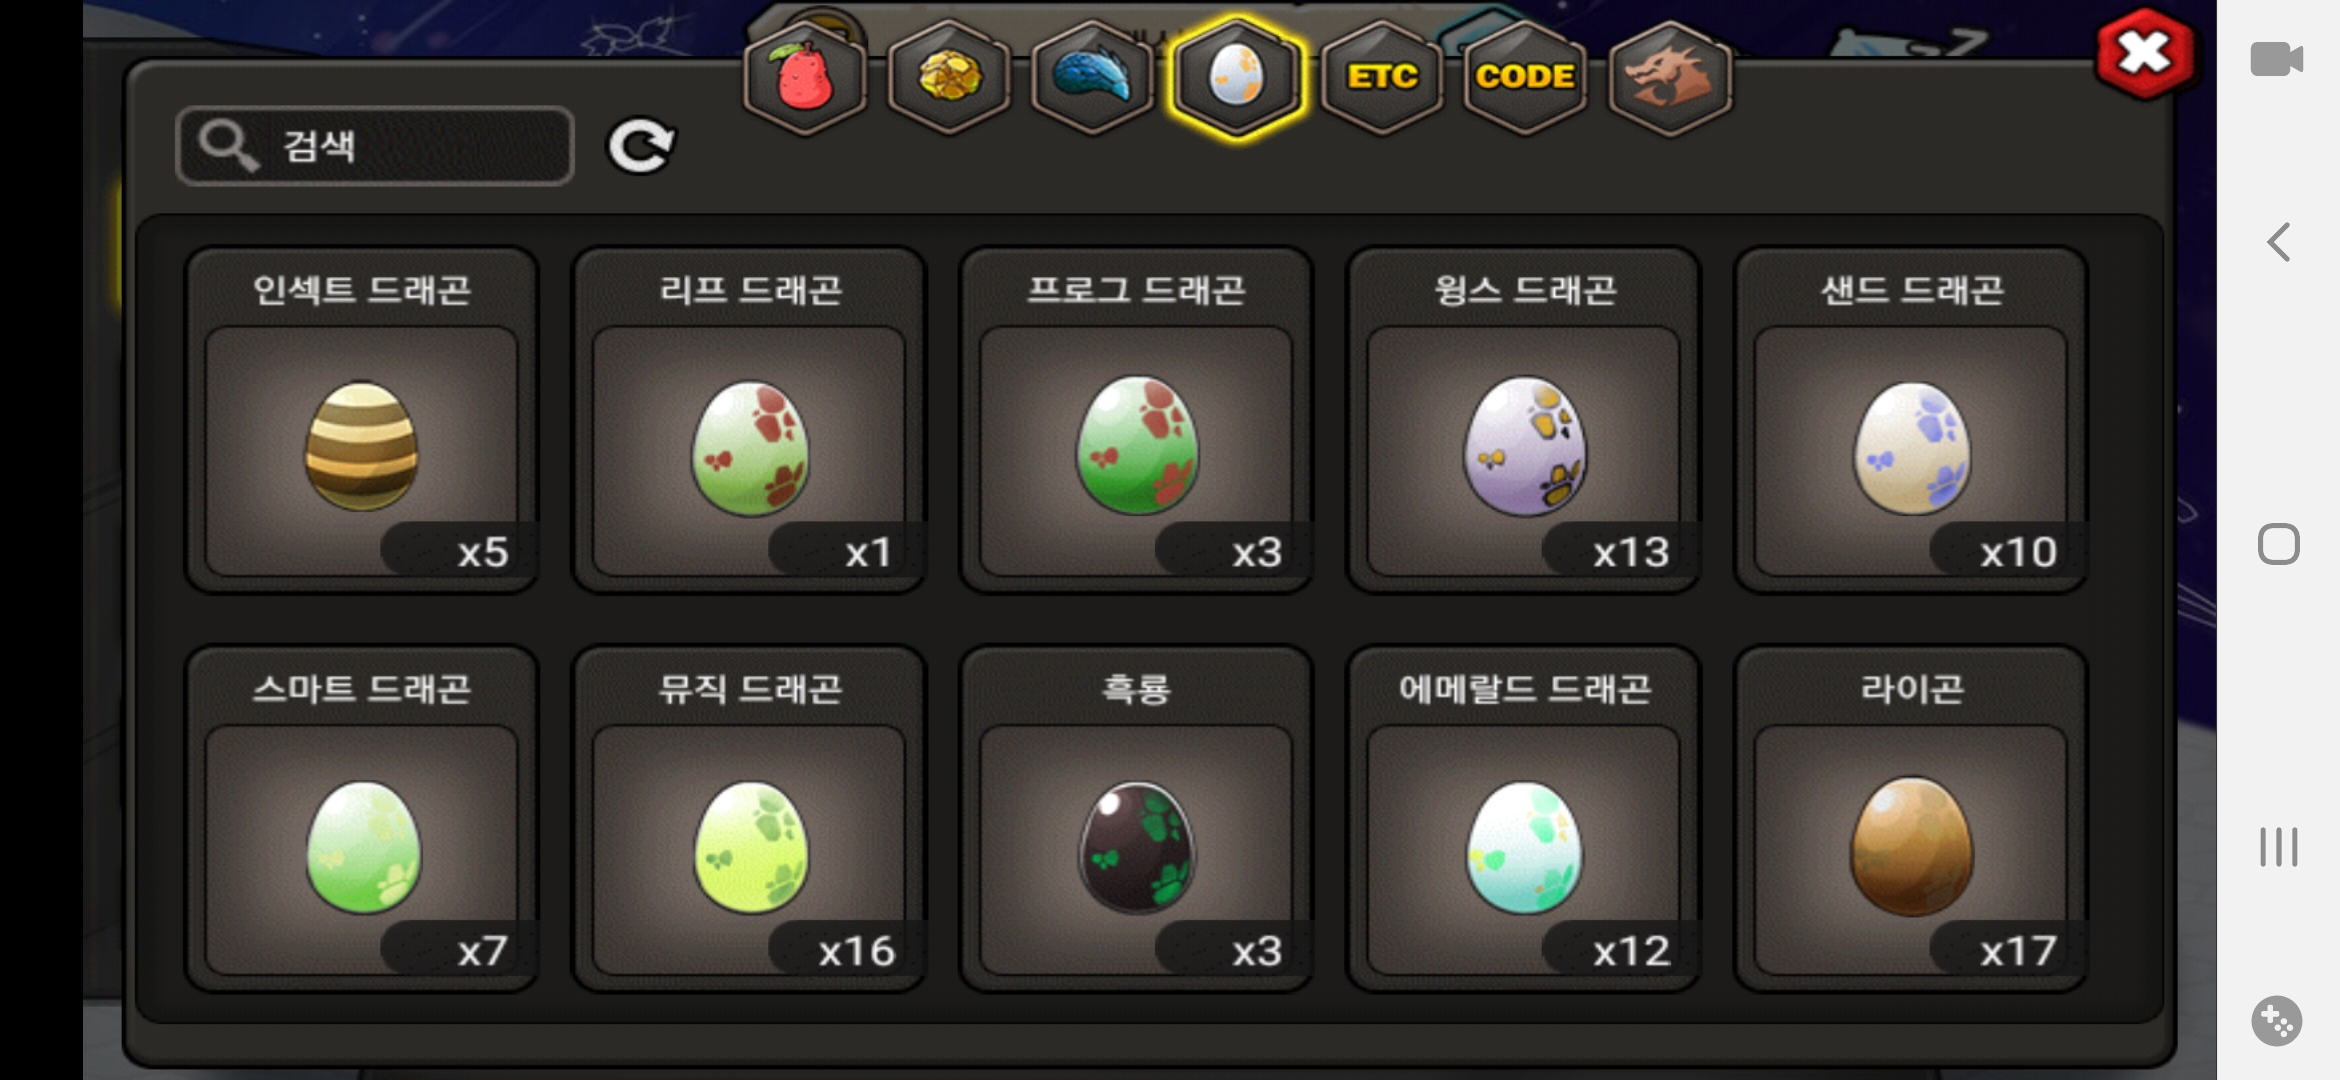Open the fruit food category tab
Screen dimensions: 2340x1080
coord(805,78)
